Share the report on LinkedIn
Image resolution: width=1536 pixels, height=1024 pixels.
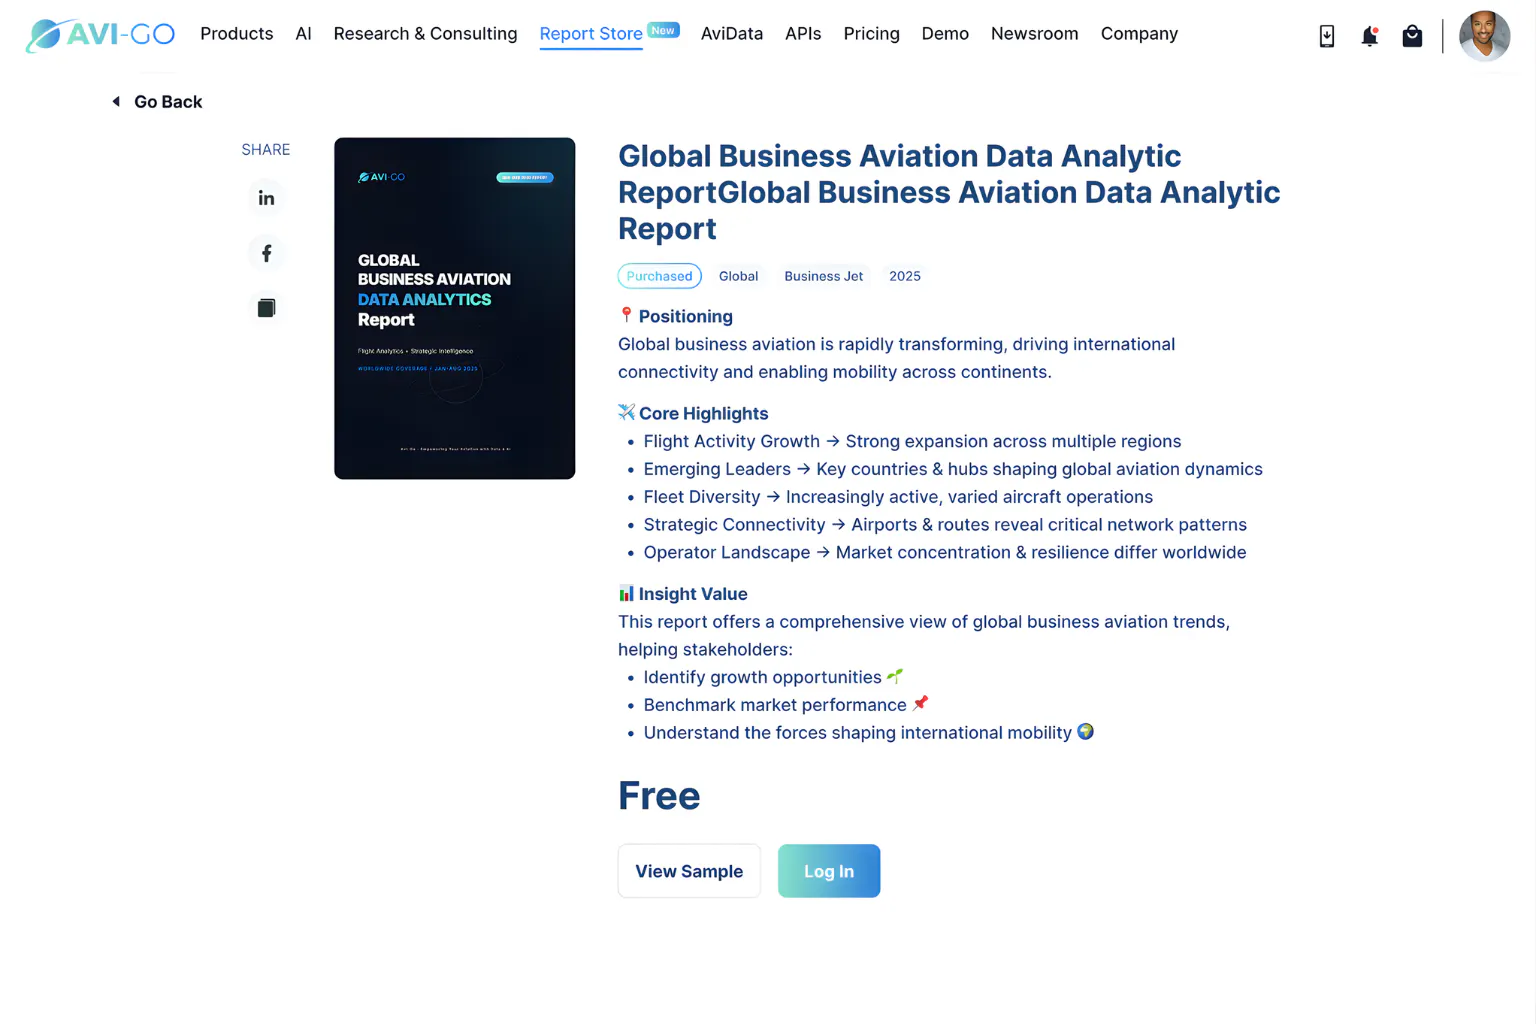point(266,198)
